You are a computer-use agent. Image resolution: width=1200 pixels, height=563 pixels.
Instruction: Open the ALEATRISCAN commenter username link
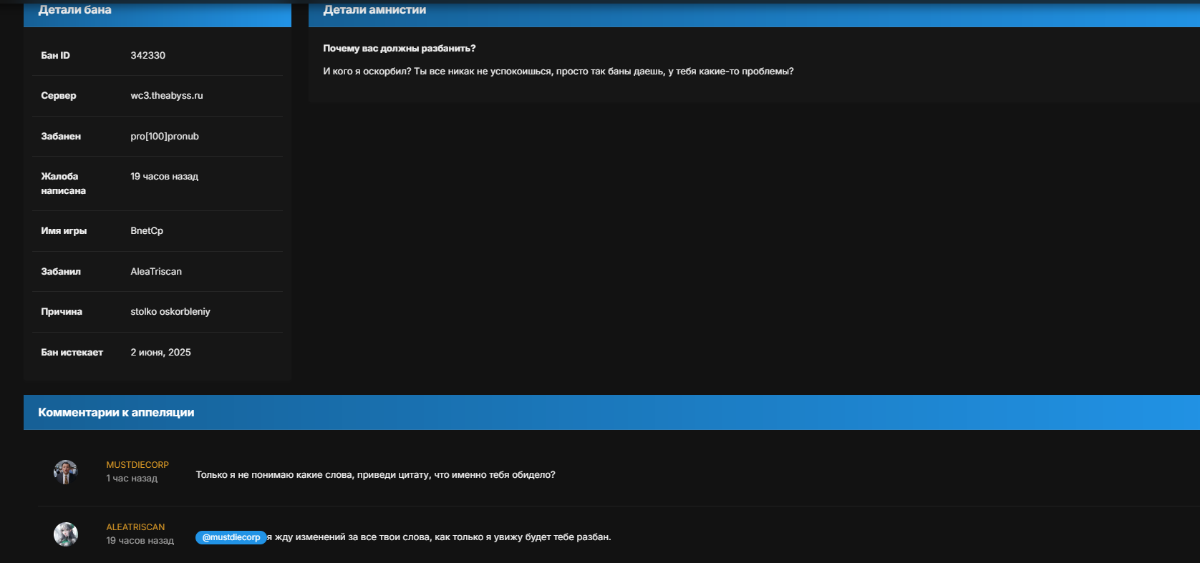[x=135, y=527]
